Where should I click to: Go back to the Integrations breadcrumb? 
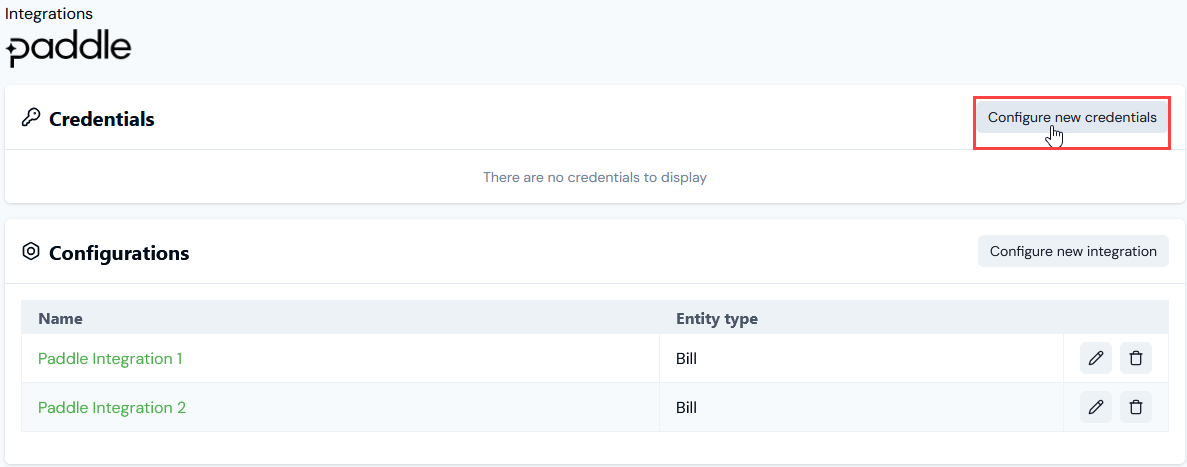pyautogui.click(x=49, y=14)
